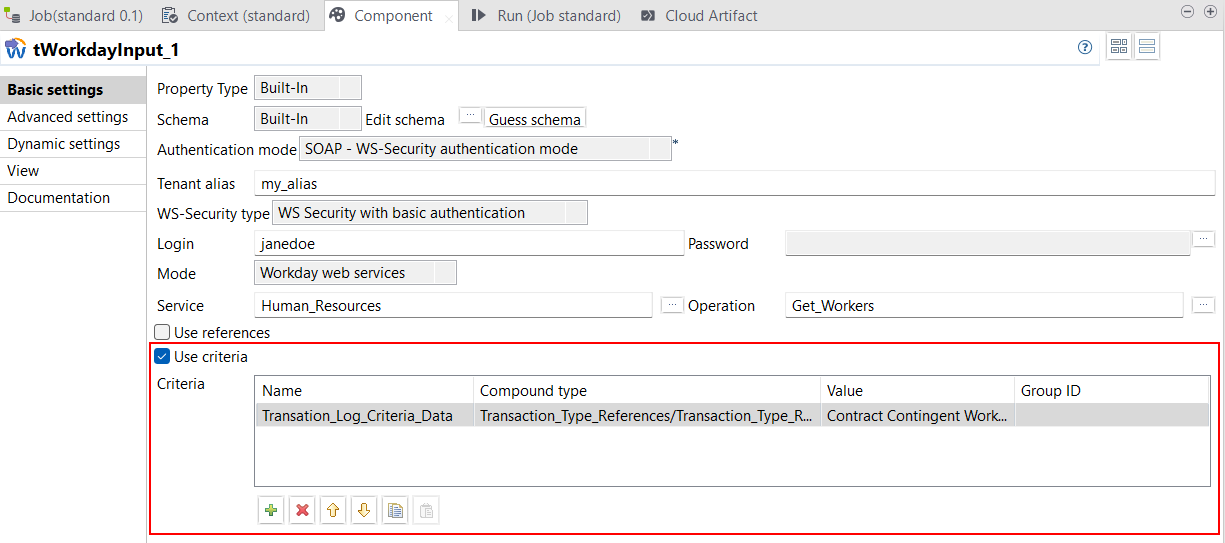Uncheck the Use criteria checkbox
The image size is (1225, 543).
(162, 356)
